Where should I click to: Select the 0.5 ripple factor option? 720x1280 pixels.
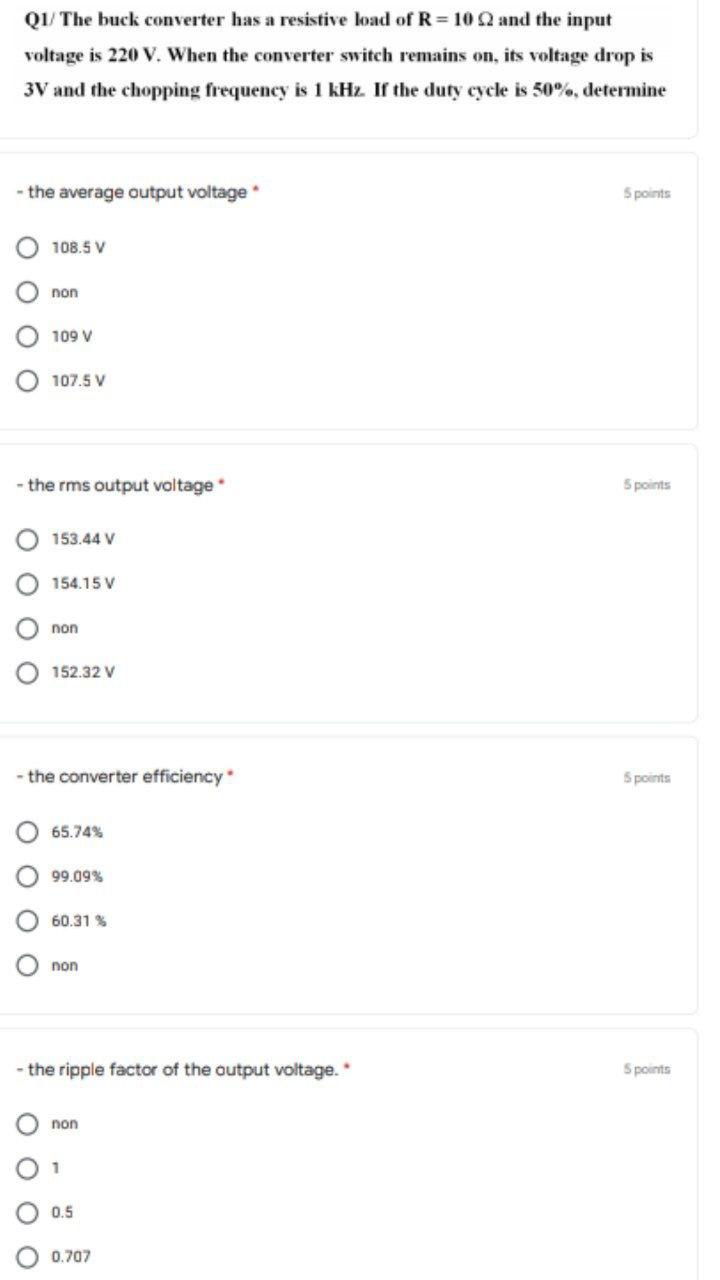click(x=30, y=1212)
